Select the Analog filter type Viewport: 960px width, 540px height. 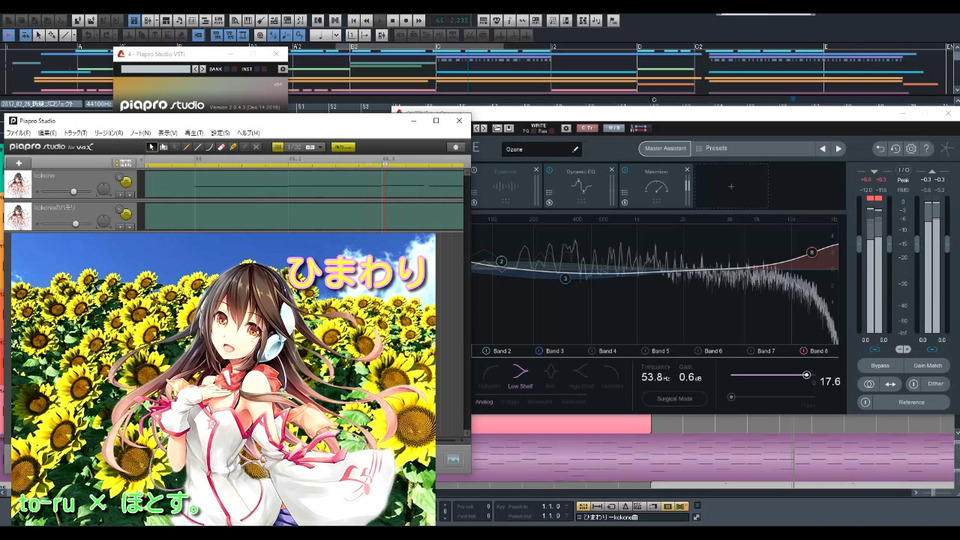click(x=484, y=402)
